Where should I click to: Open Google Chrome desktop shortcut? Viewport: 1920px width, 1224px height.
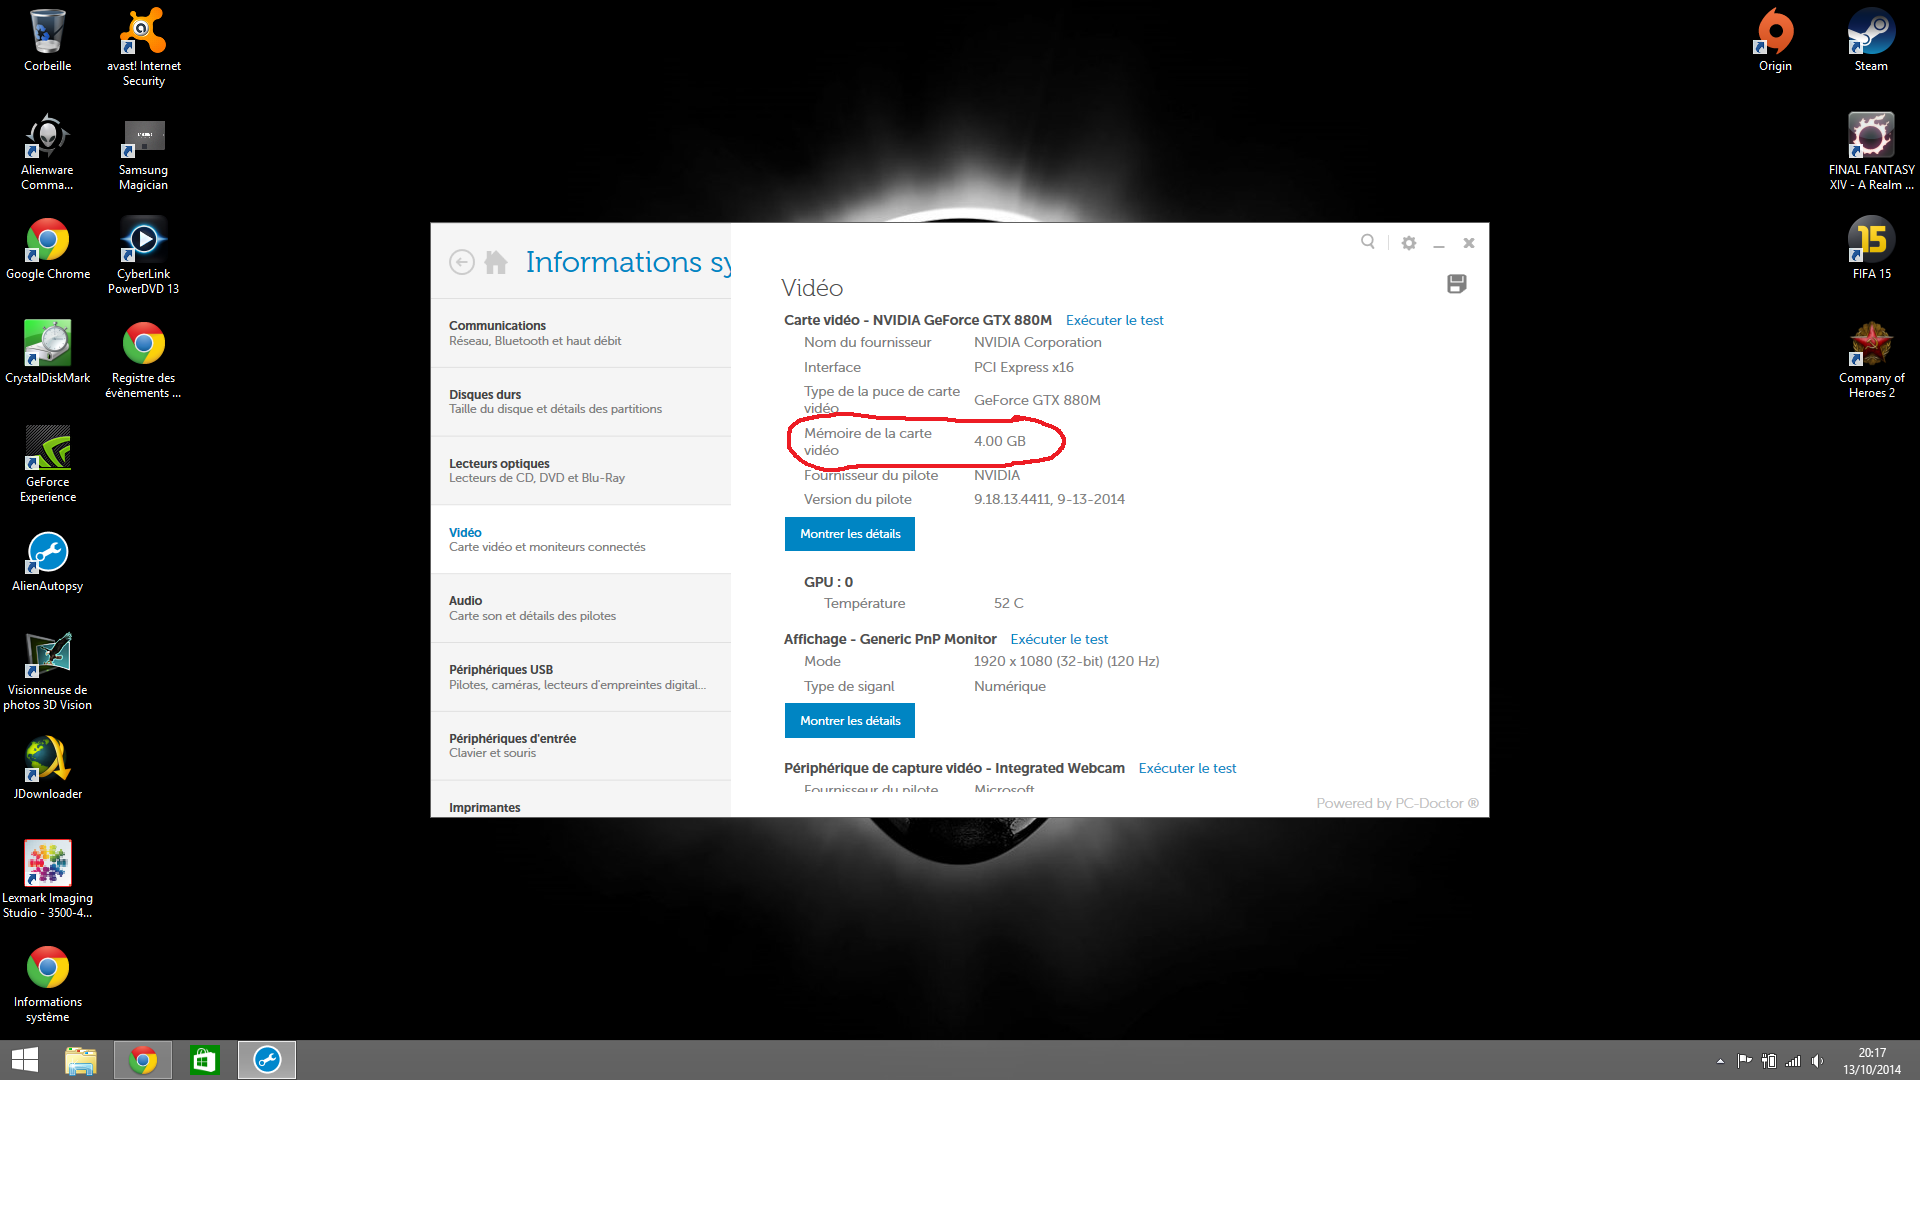(48, 248)
